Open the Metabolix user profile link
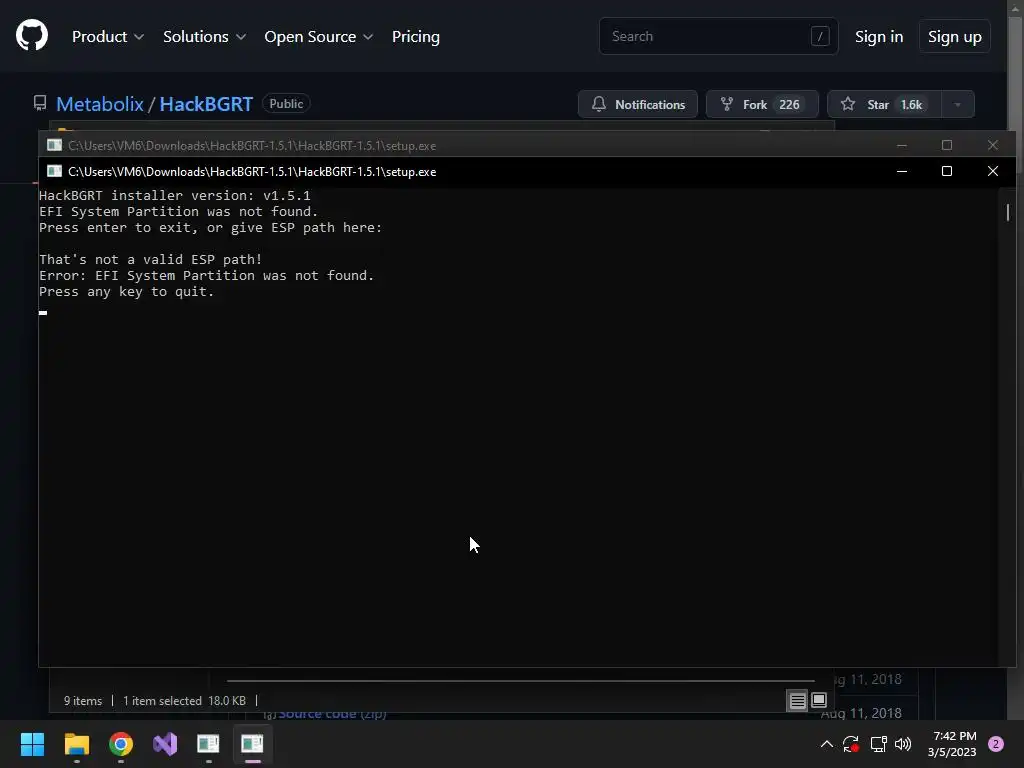1024x768 pixels. (x=99, y=104)
